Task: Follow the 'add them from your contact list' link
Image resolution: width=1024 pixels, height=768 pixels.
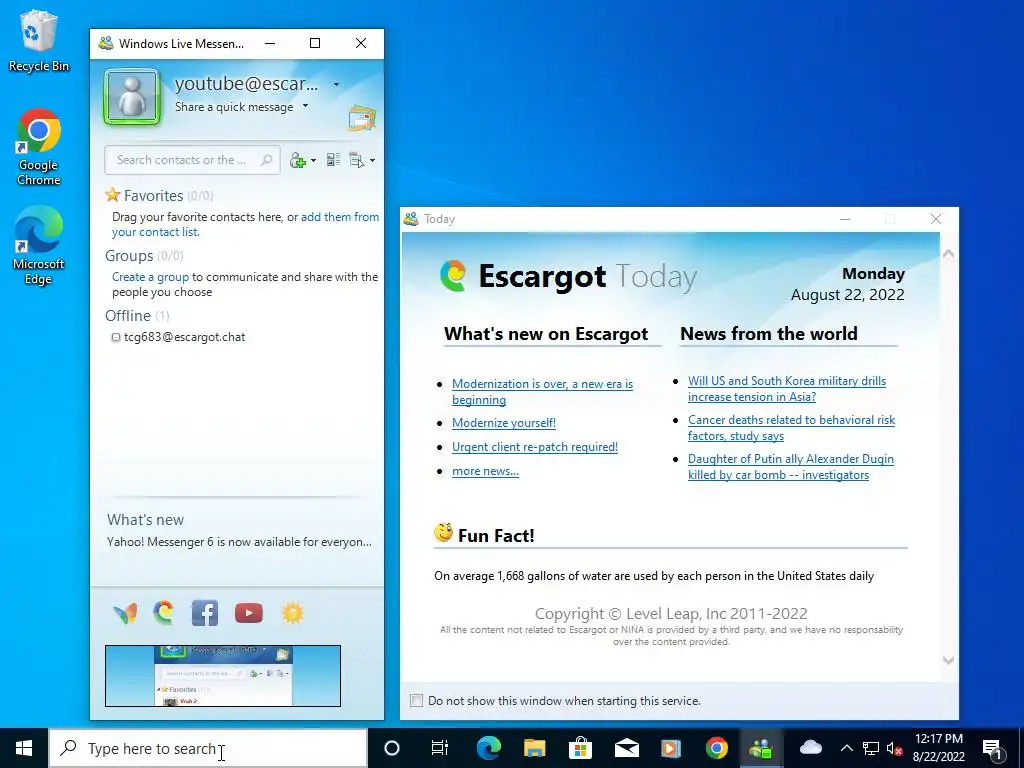Action: [246, 224]
